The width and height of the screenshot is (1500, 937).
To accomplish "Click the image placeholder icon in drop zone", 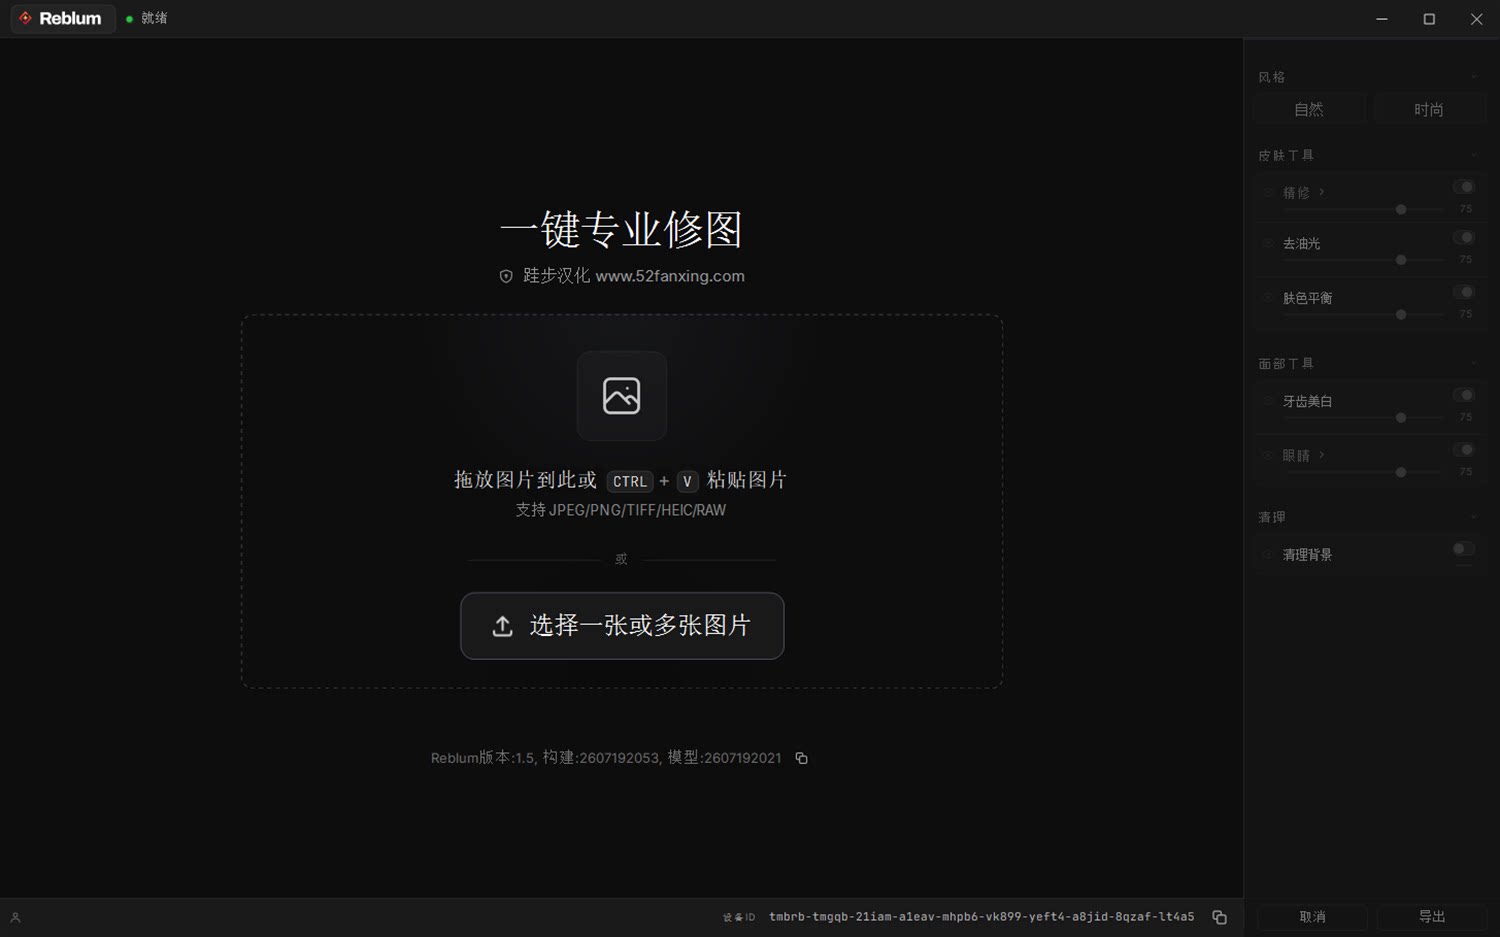I will coord(621,396).
